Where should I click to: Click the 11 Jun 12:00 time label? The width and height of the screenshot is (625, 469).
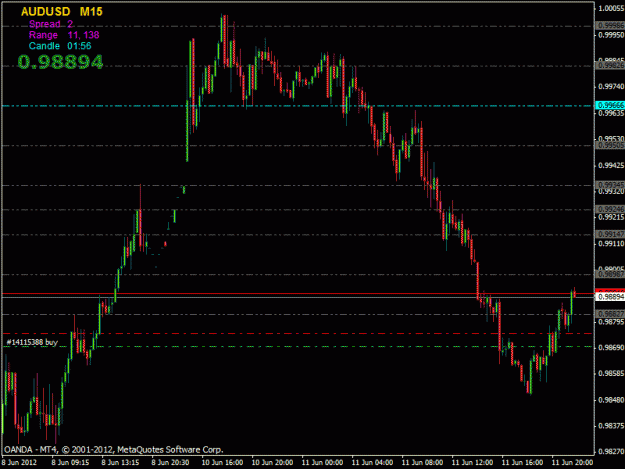pyautogui.click(x=472, y=462)
